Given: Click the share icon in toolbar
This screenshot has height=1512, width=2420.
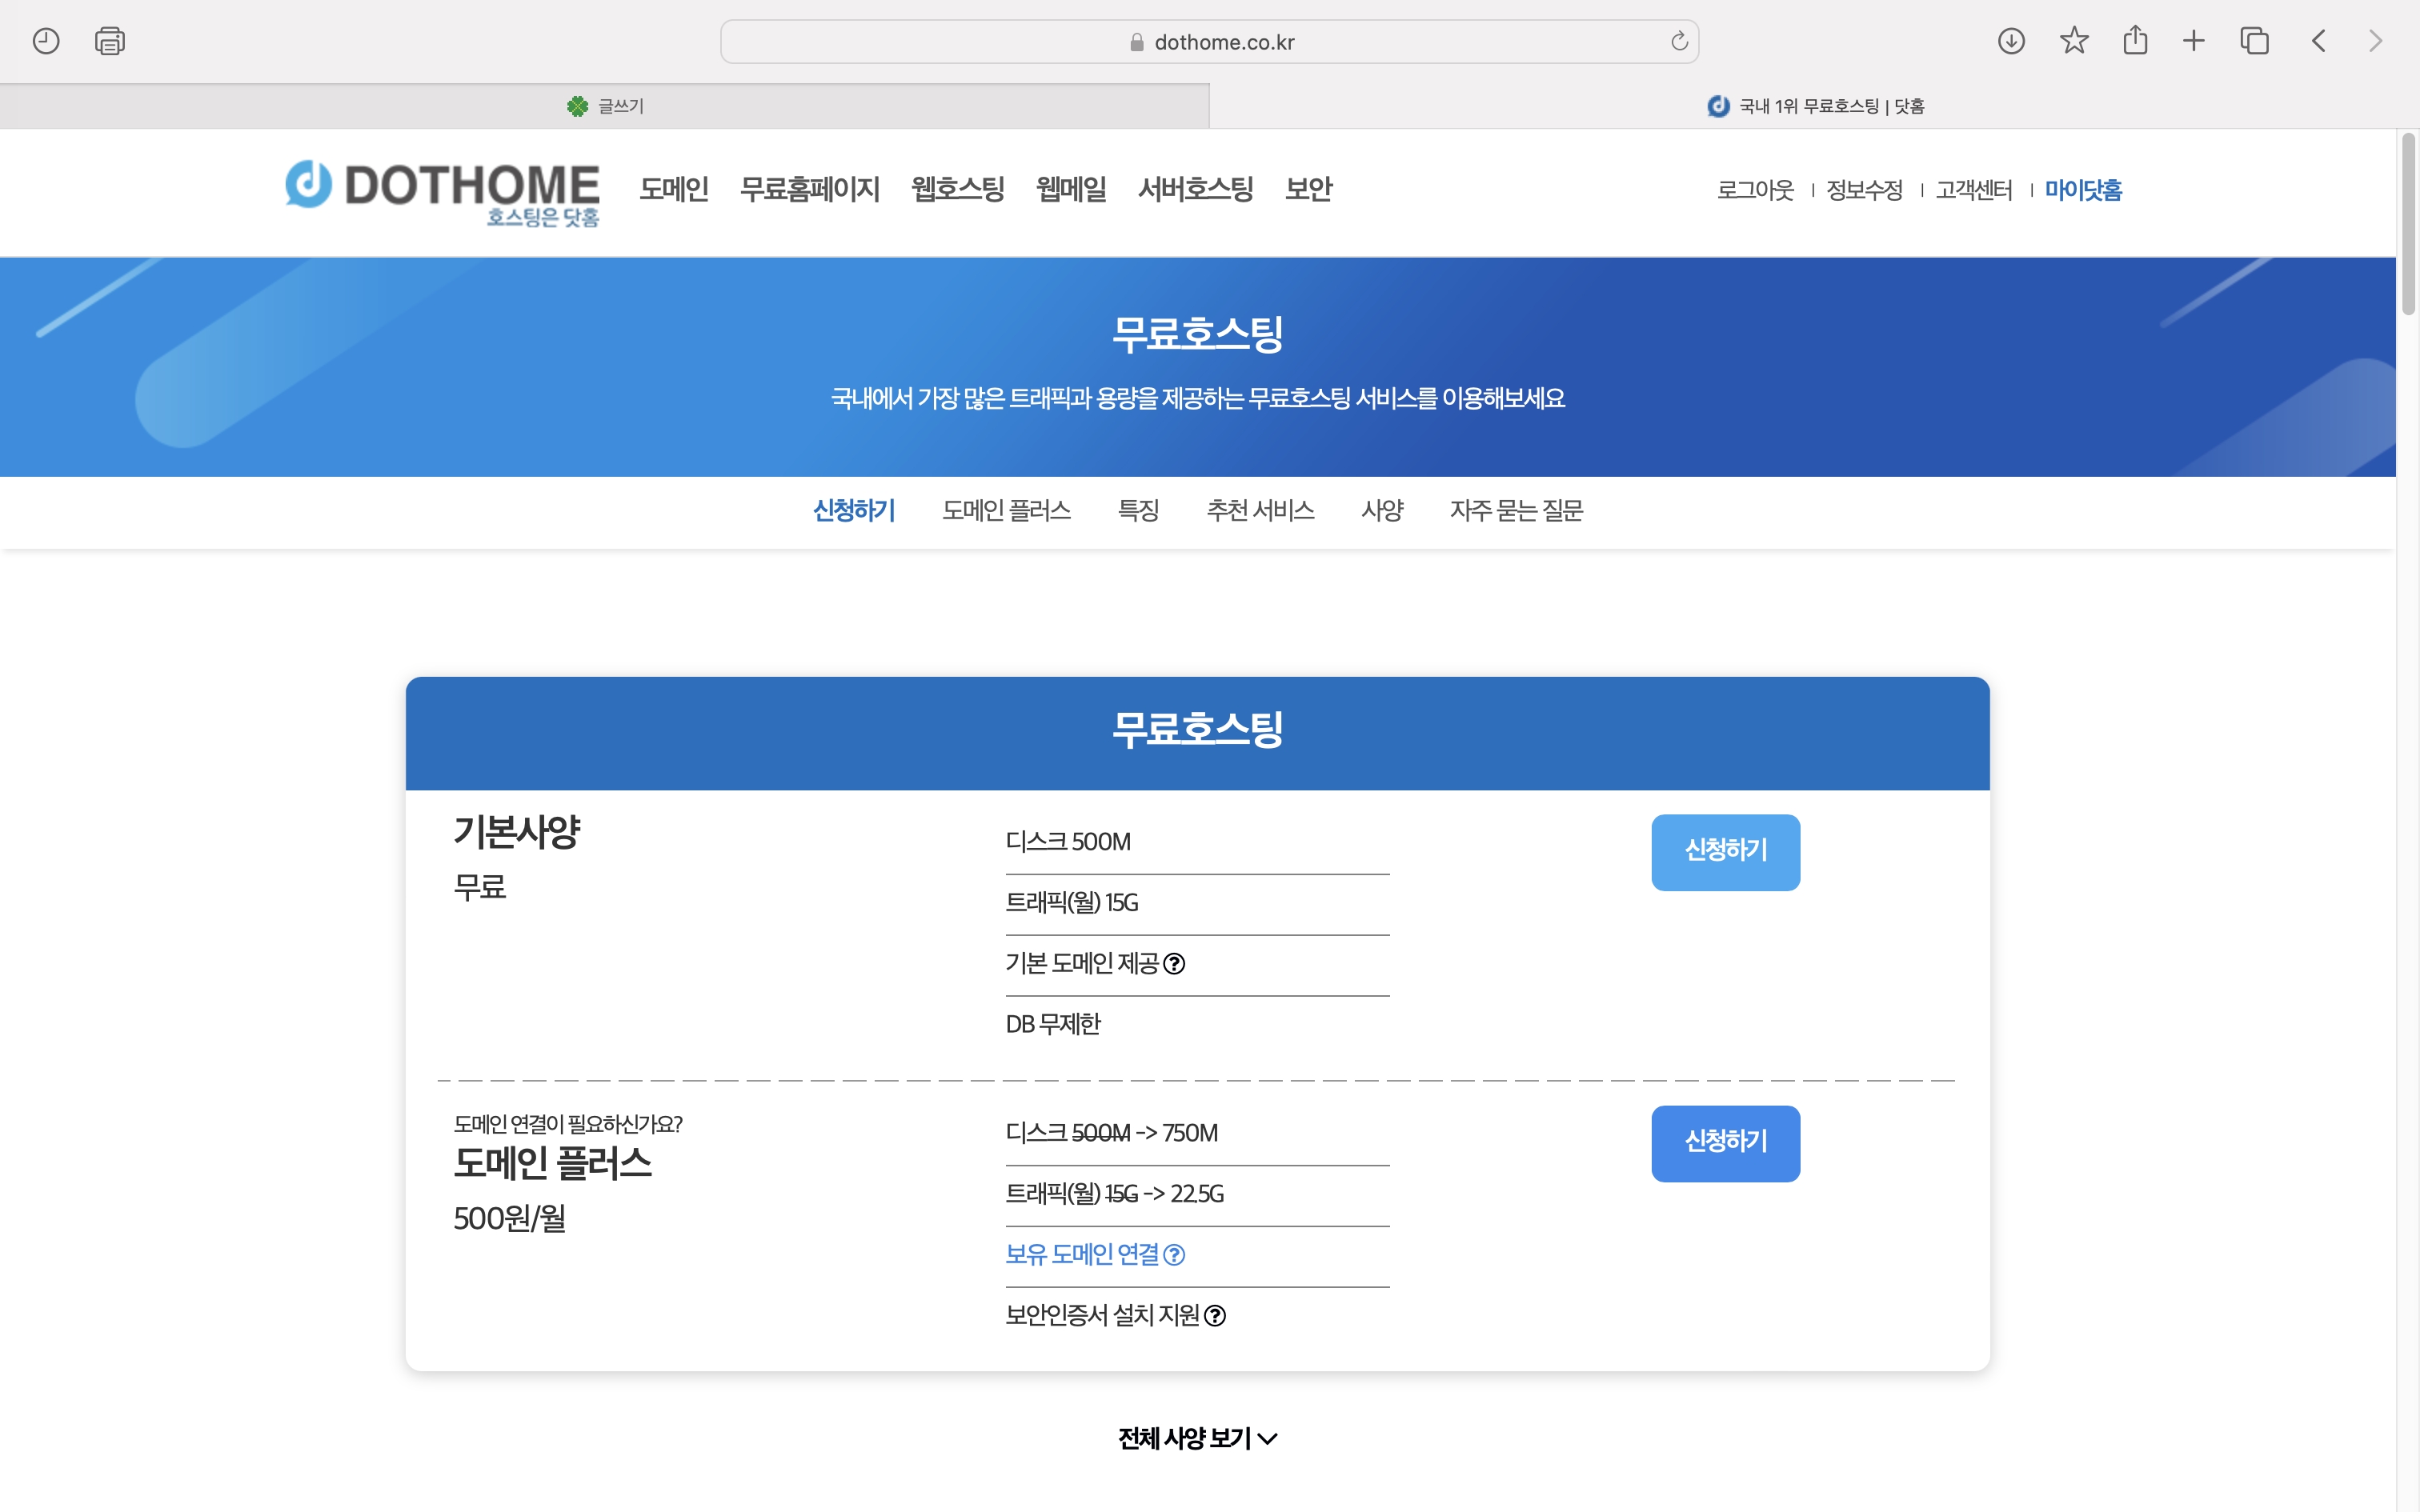Looking at the screenshot, I should pos(2135,40).
